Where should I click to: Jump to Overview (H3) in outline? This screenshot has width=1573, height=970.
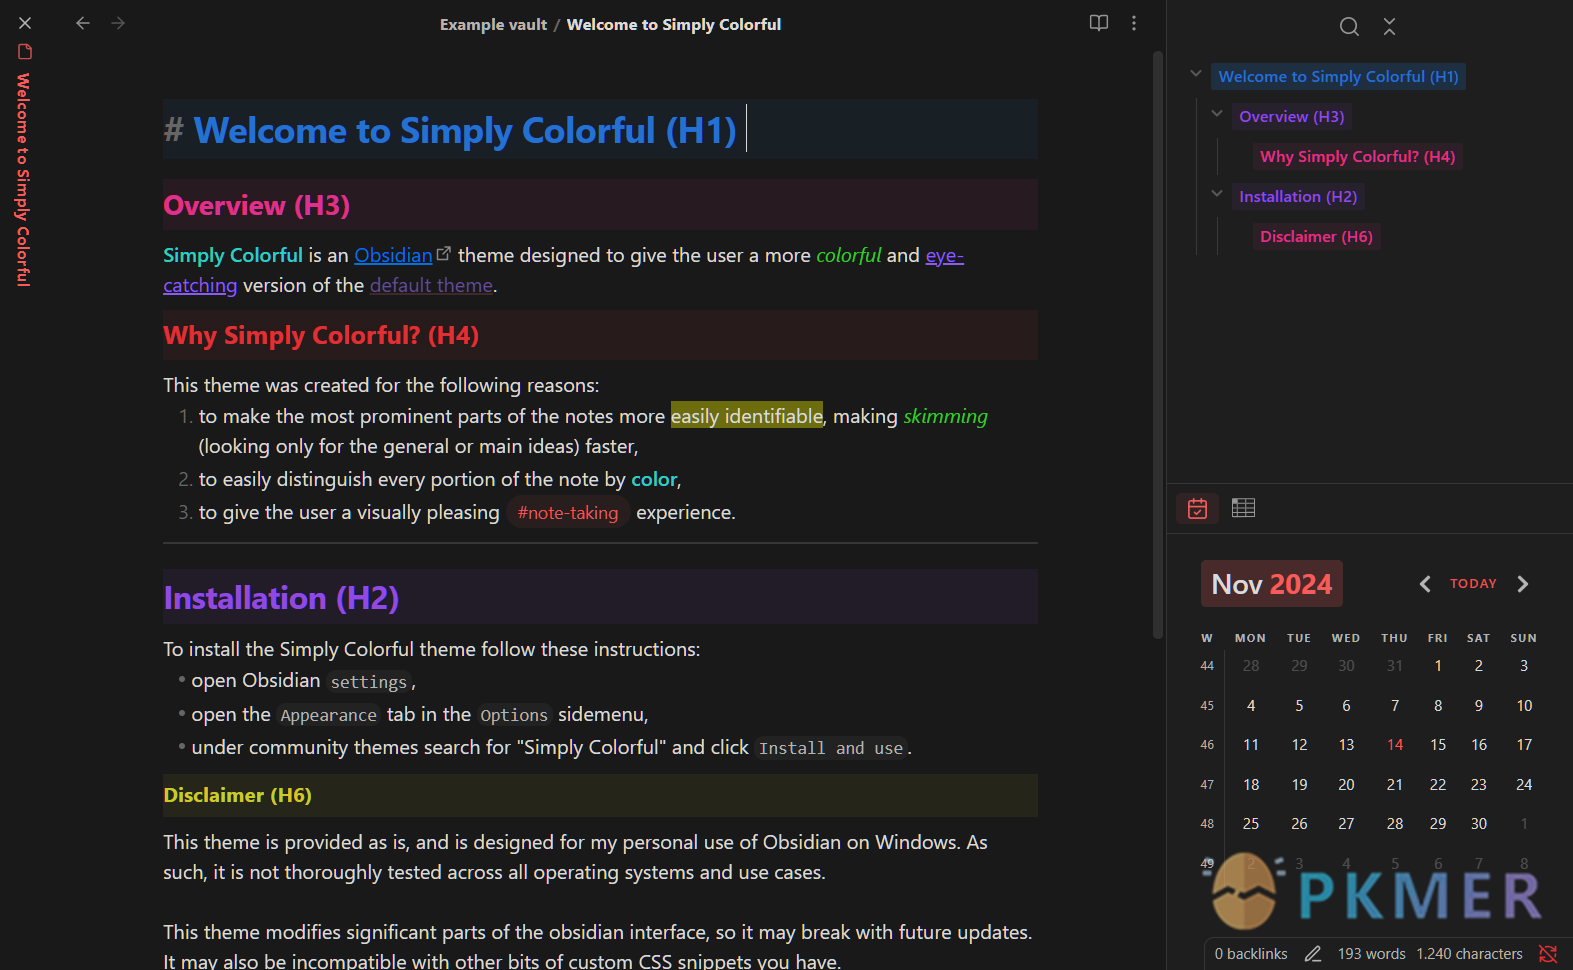point(1291,116)
